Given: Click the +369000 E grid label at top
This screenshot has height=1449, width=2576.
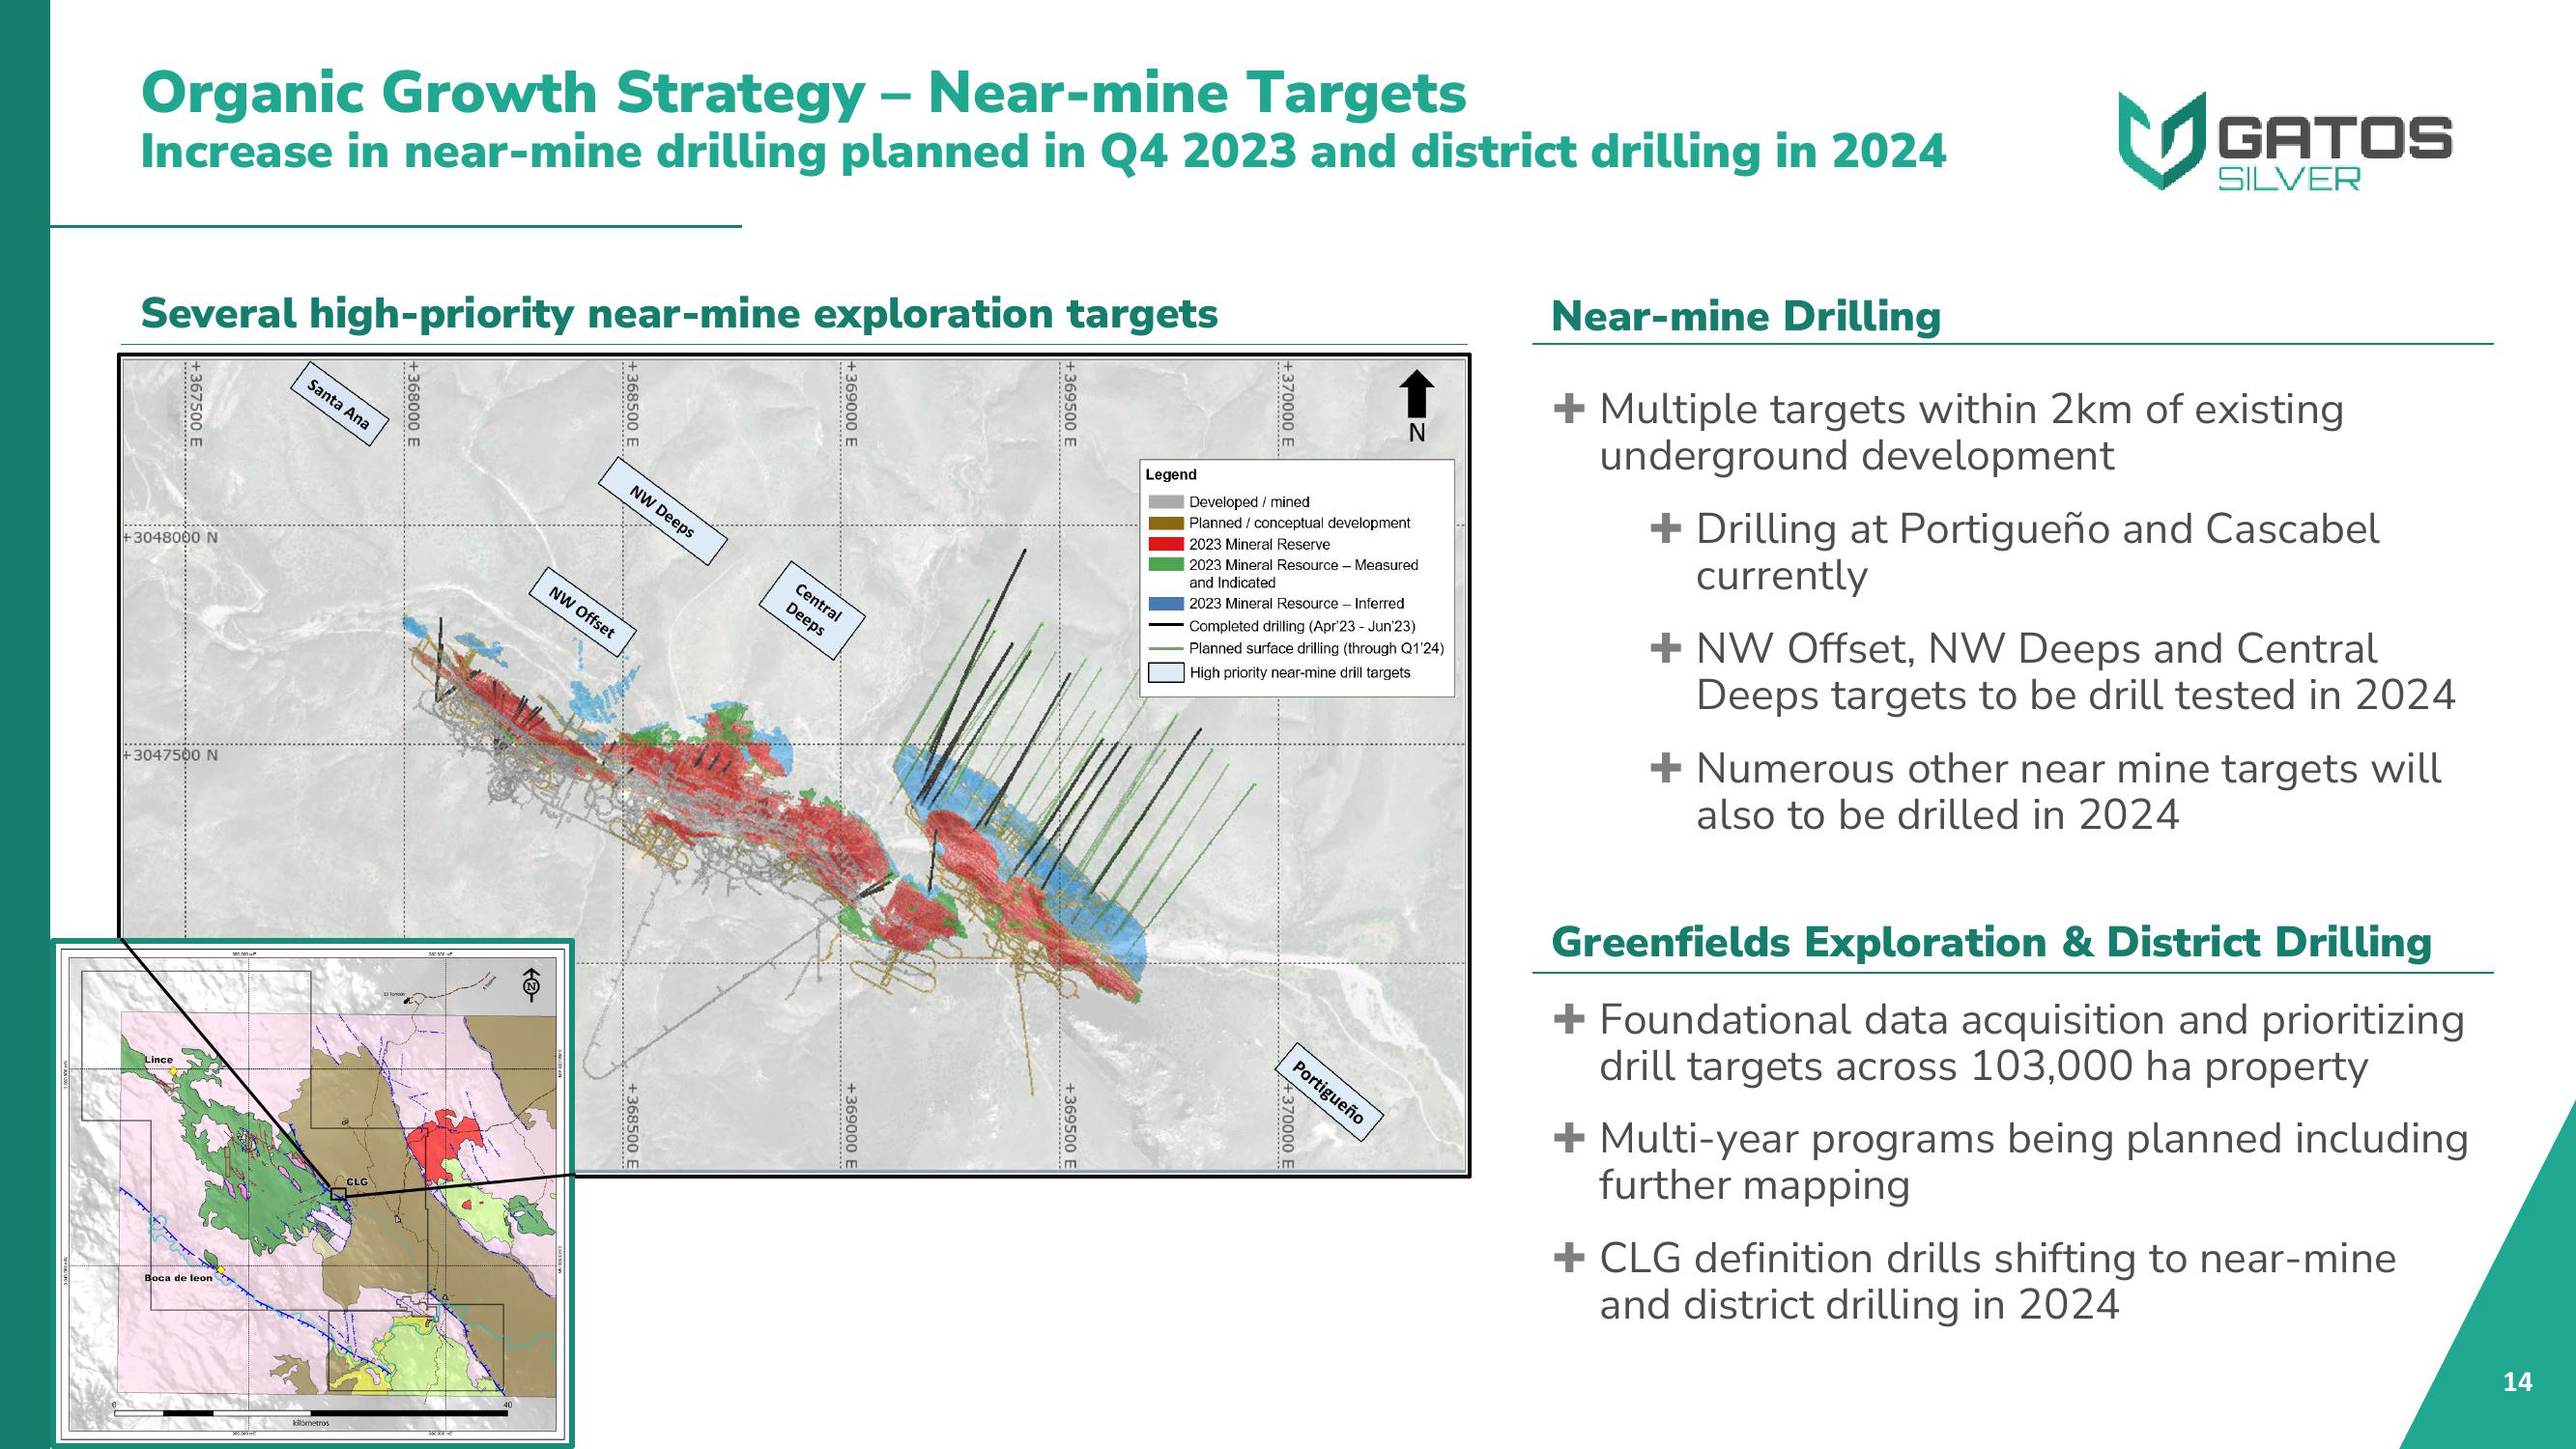Looking at the screenshot, I should click(850, 404).
